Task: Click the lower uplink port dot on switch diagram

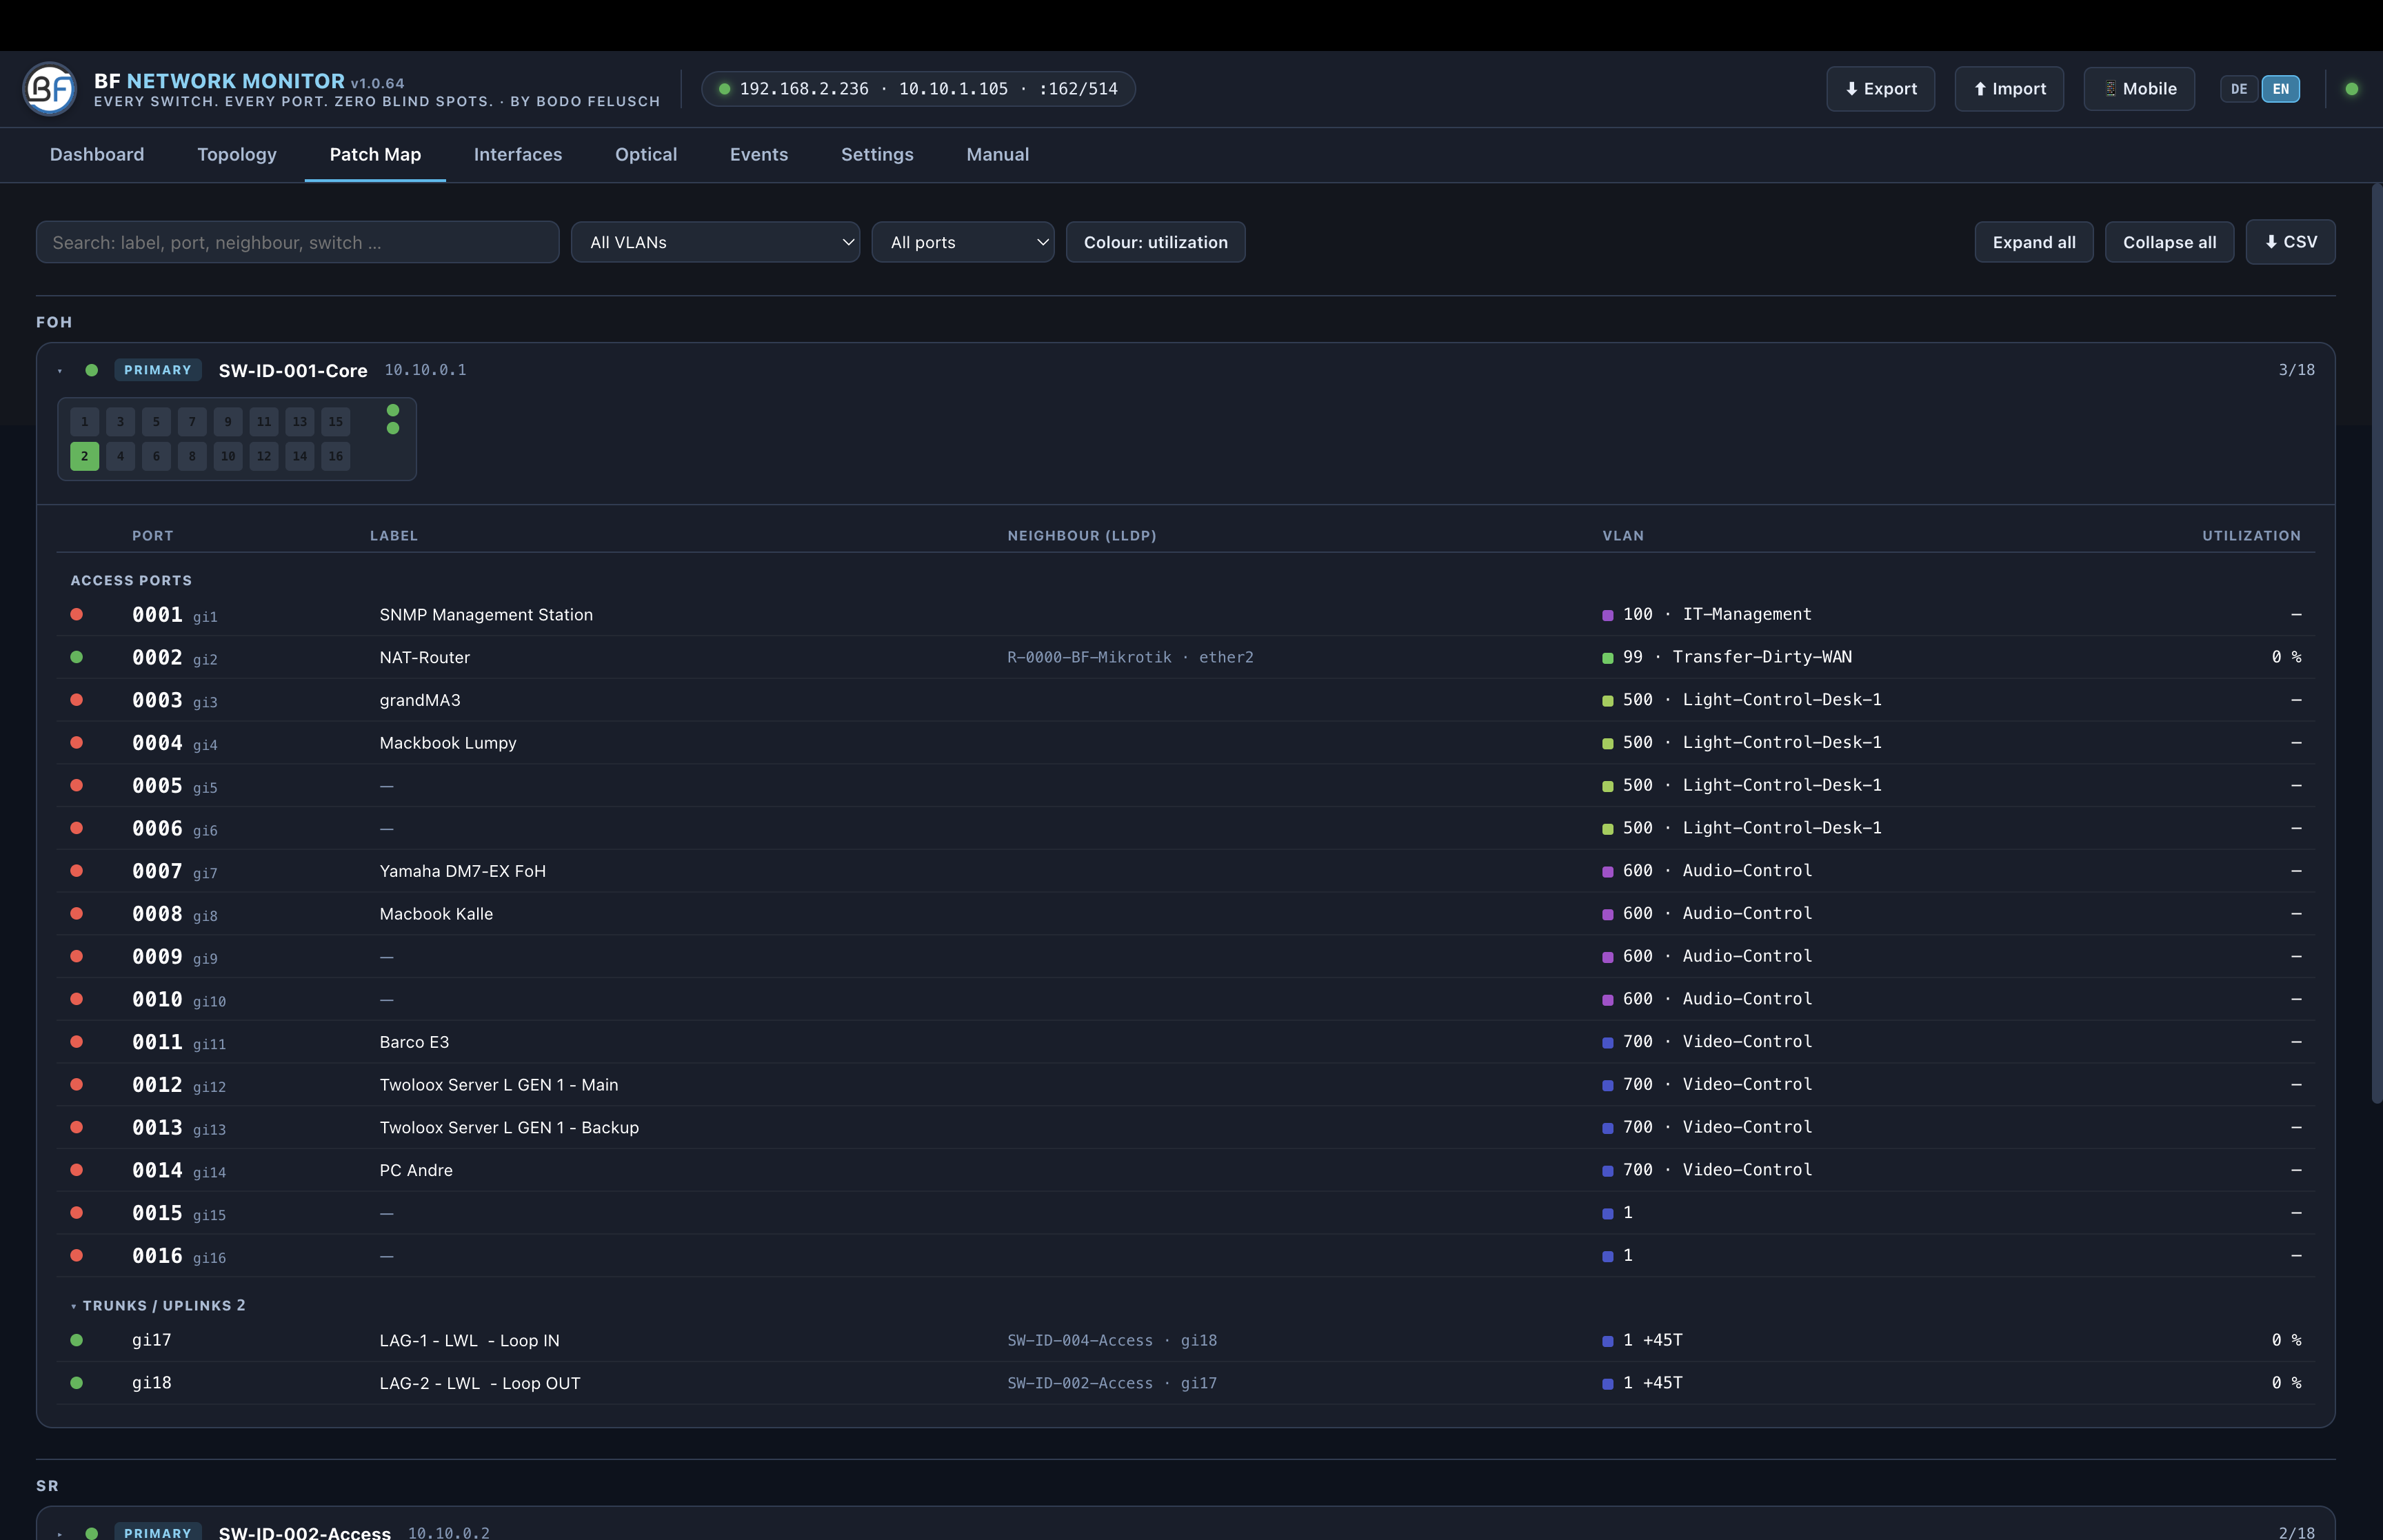Action: (393, 428)
